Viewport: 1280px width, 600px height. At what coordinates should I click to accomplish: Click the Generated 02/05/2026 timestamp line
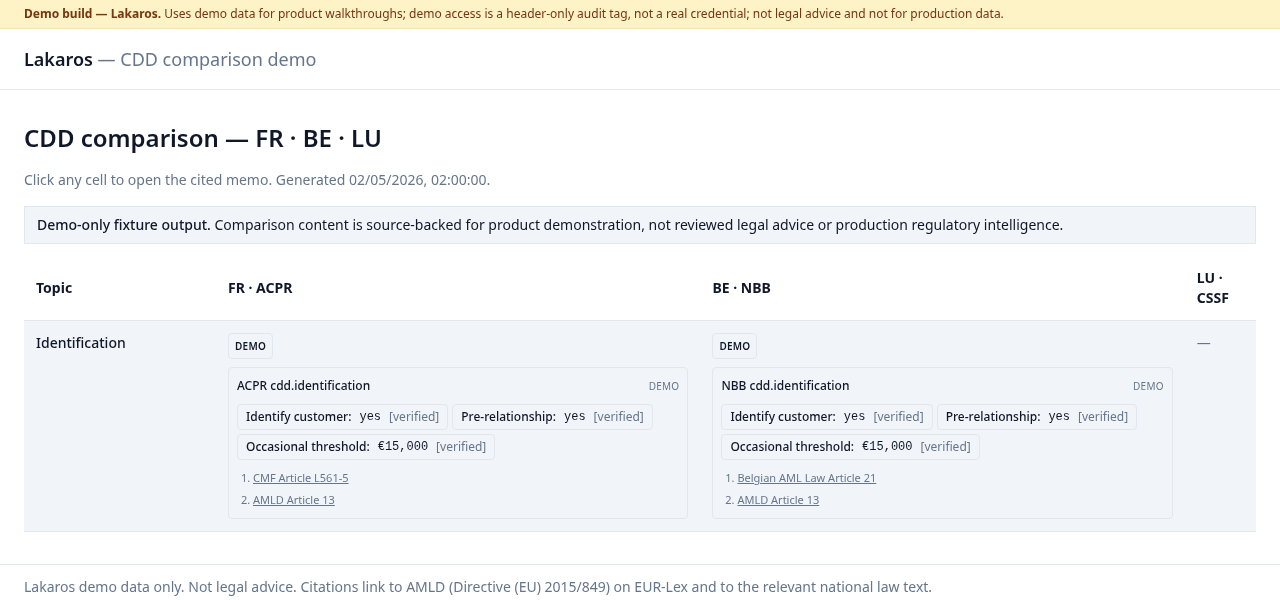pos(257,180)
